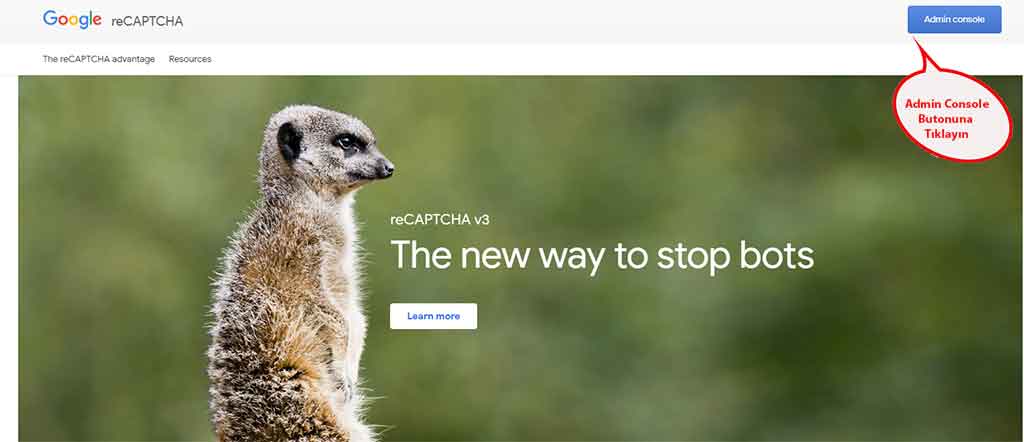Click the reCAPTCHA v3 subtitle text
Image resolution: width=1024 pixels, height=442 pixels.
[x=440, y=220]
